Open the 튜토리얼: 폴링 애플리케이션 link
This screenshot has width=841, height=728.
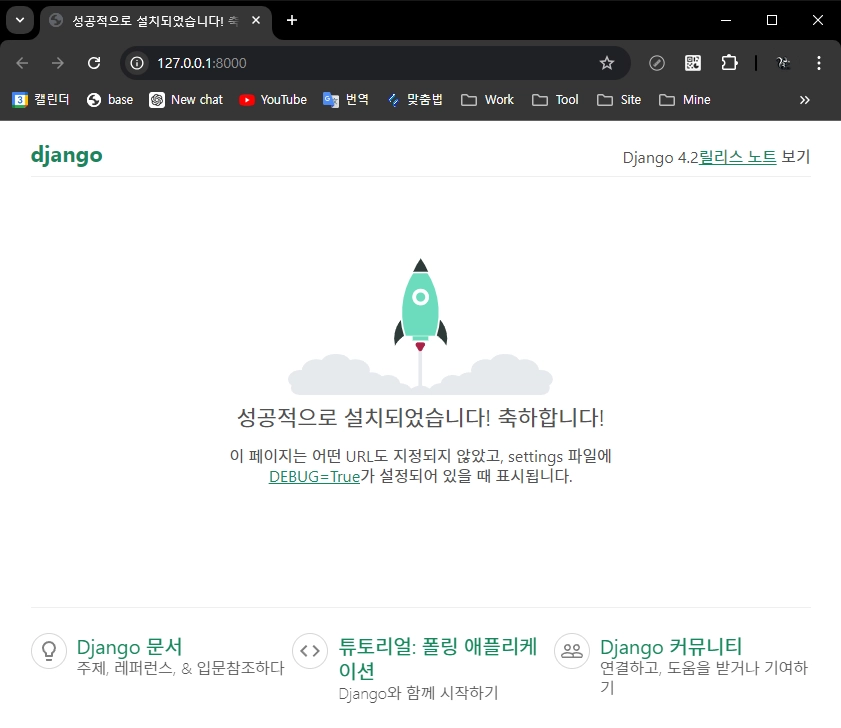tap(437, 658)
